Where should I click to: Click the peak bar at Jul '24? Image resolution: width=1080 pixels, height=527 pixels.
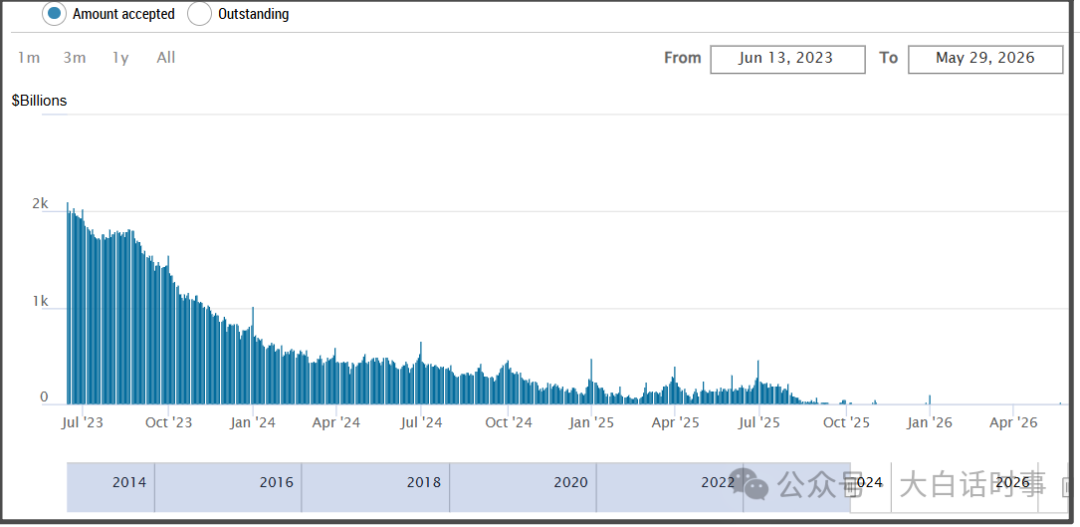click(x=420, y=373)
